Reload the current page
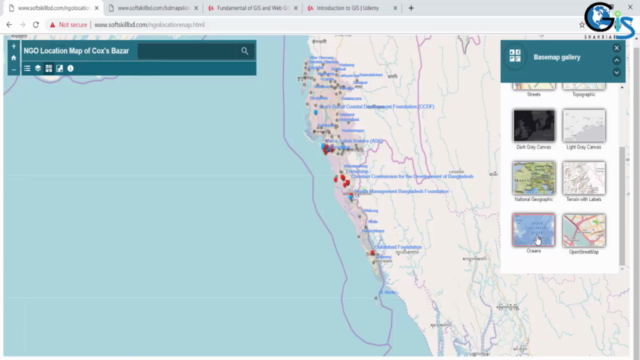The image size is (640, 360). pos(36,25)
